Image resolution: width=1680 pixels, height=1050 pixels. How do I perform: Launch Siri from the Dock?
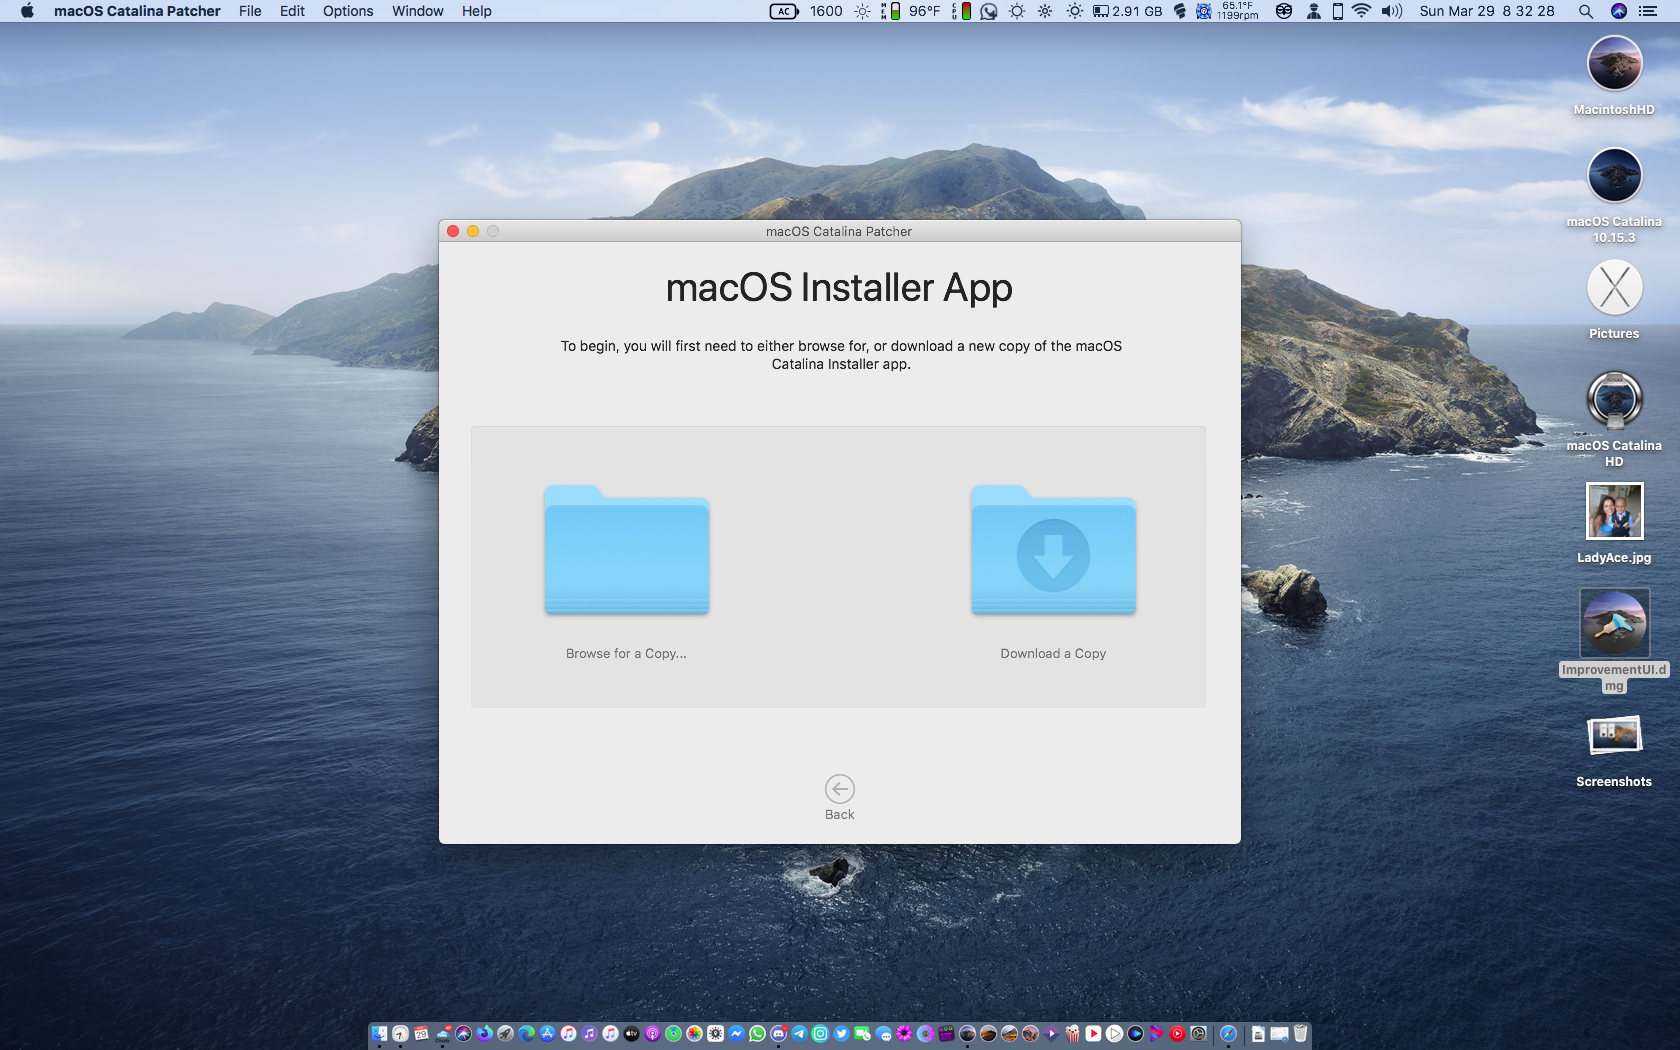[x=464, y=1034]
